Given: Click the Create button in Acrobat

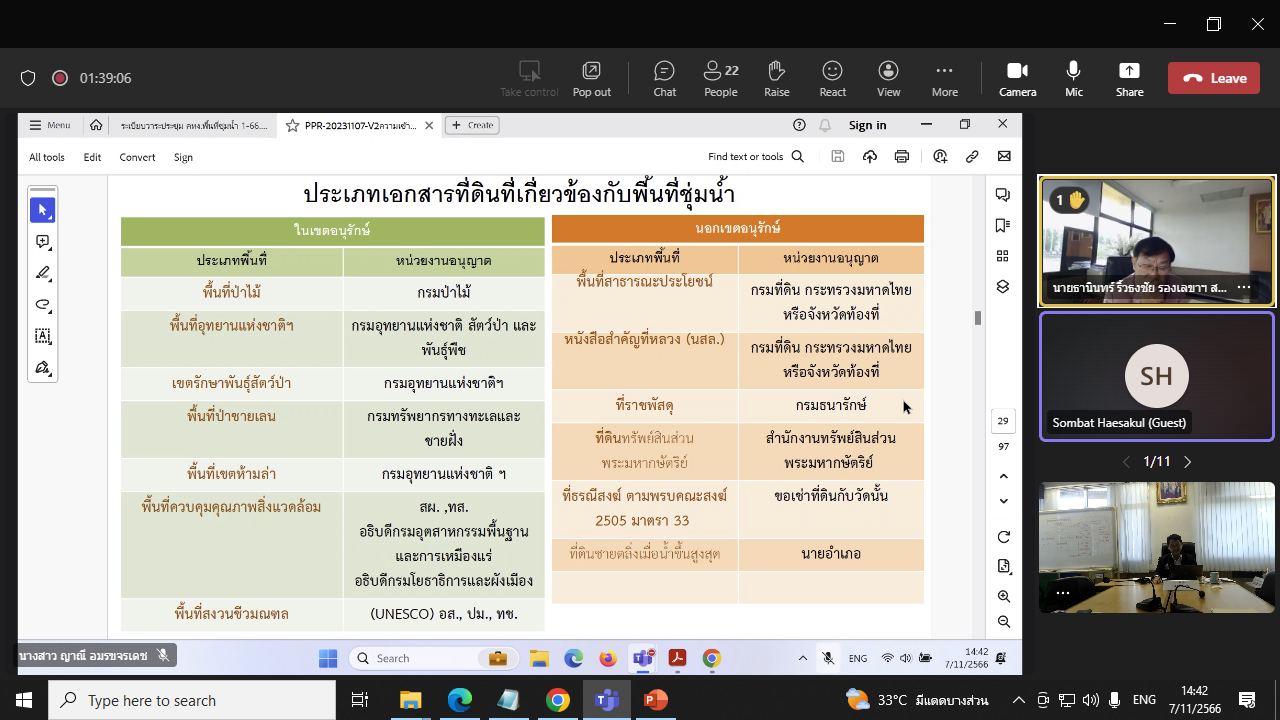Looking at the screenshot, I should coord(472,125).
